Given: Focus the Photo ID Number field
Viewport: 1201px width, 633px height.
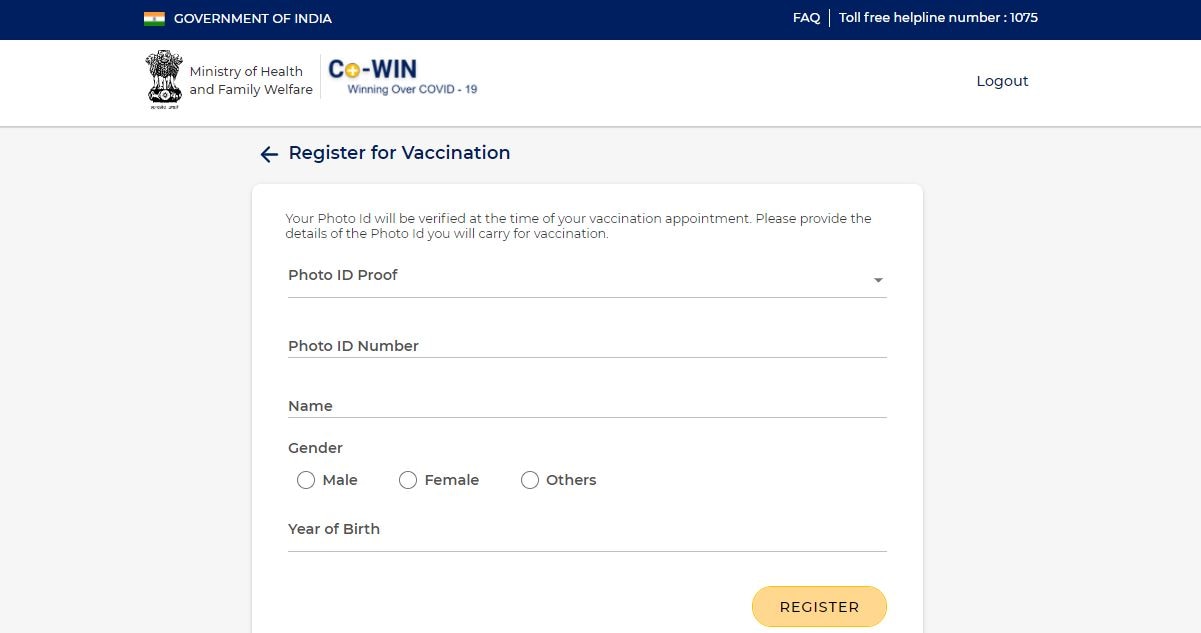Looking at the screenshot, I should (x=586, y=346).
